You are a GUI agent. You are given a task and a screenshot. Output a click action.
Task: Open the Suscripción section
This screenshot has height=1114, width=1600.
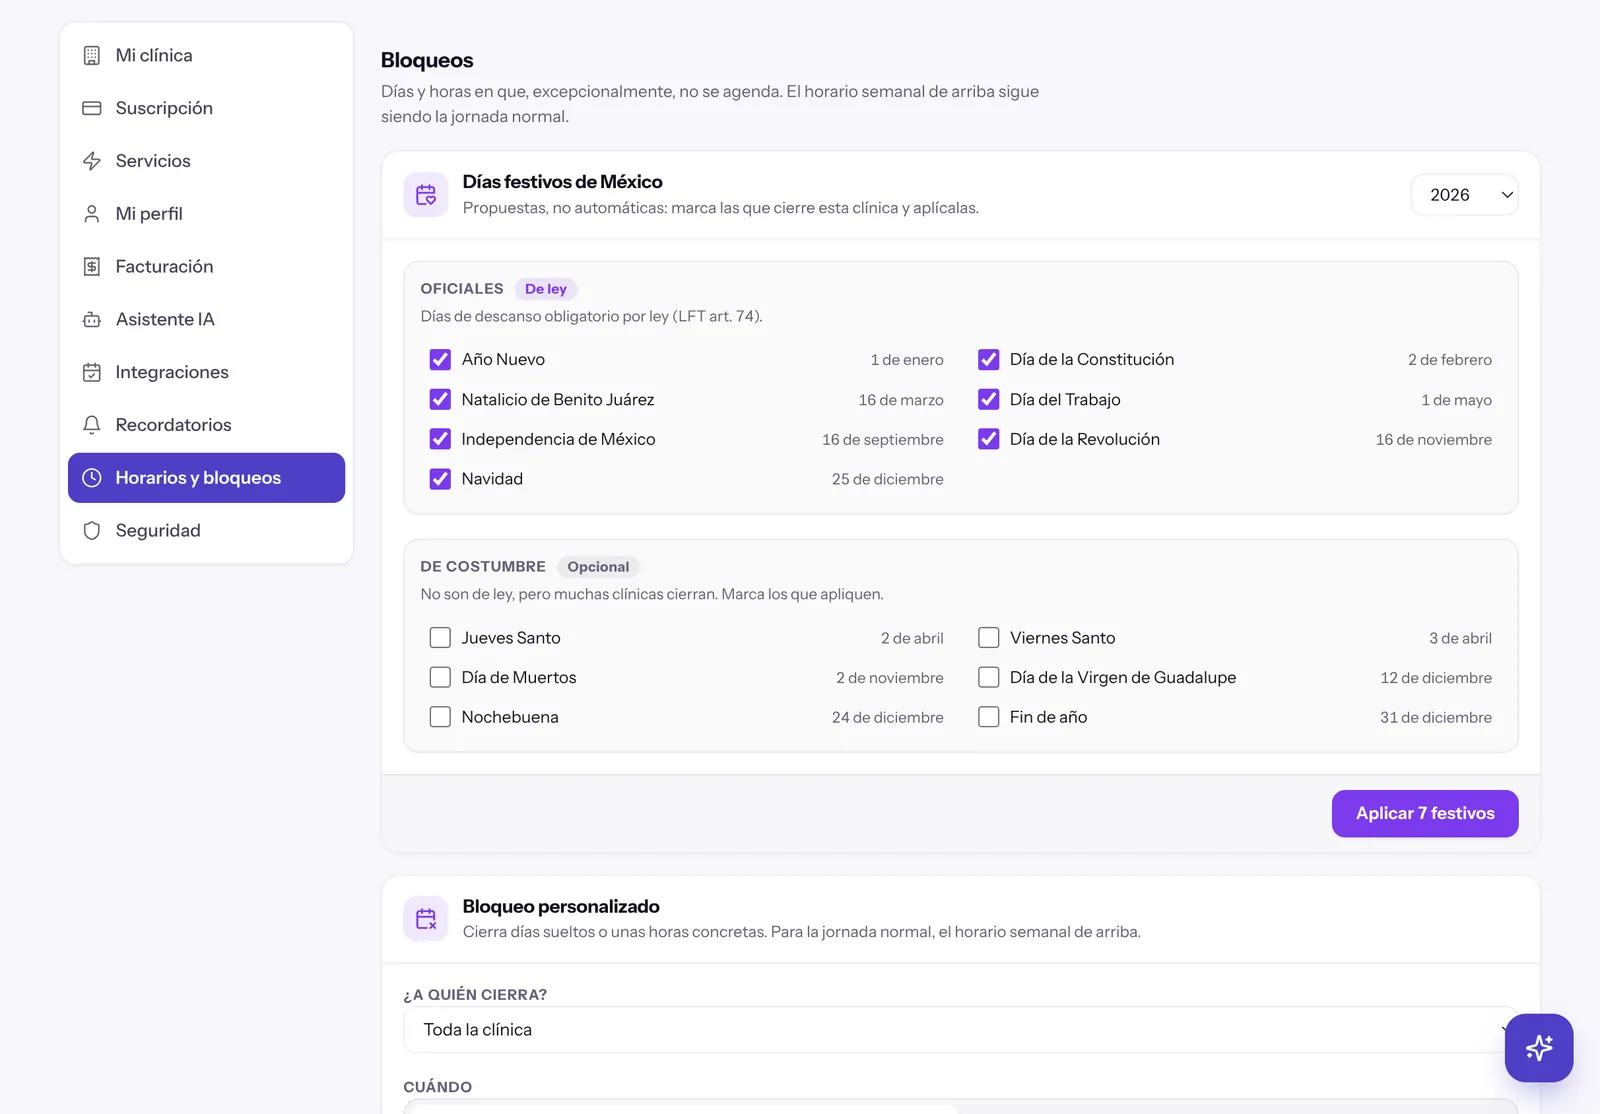(x=206, y=108)
